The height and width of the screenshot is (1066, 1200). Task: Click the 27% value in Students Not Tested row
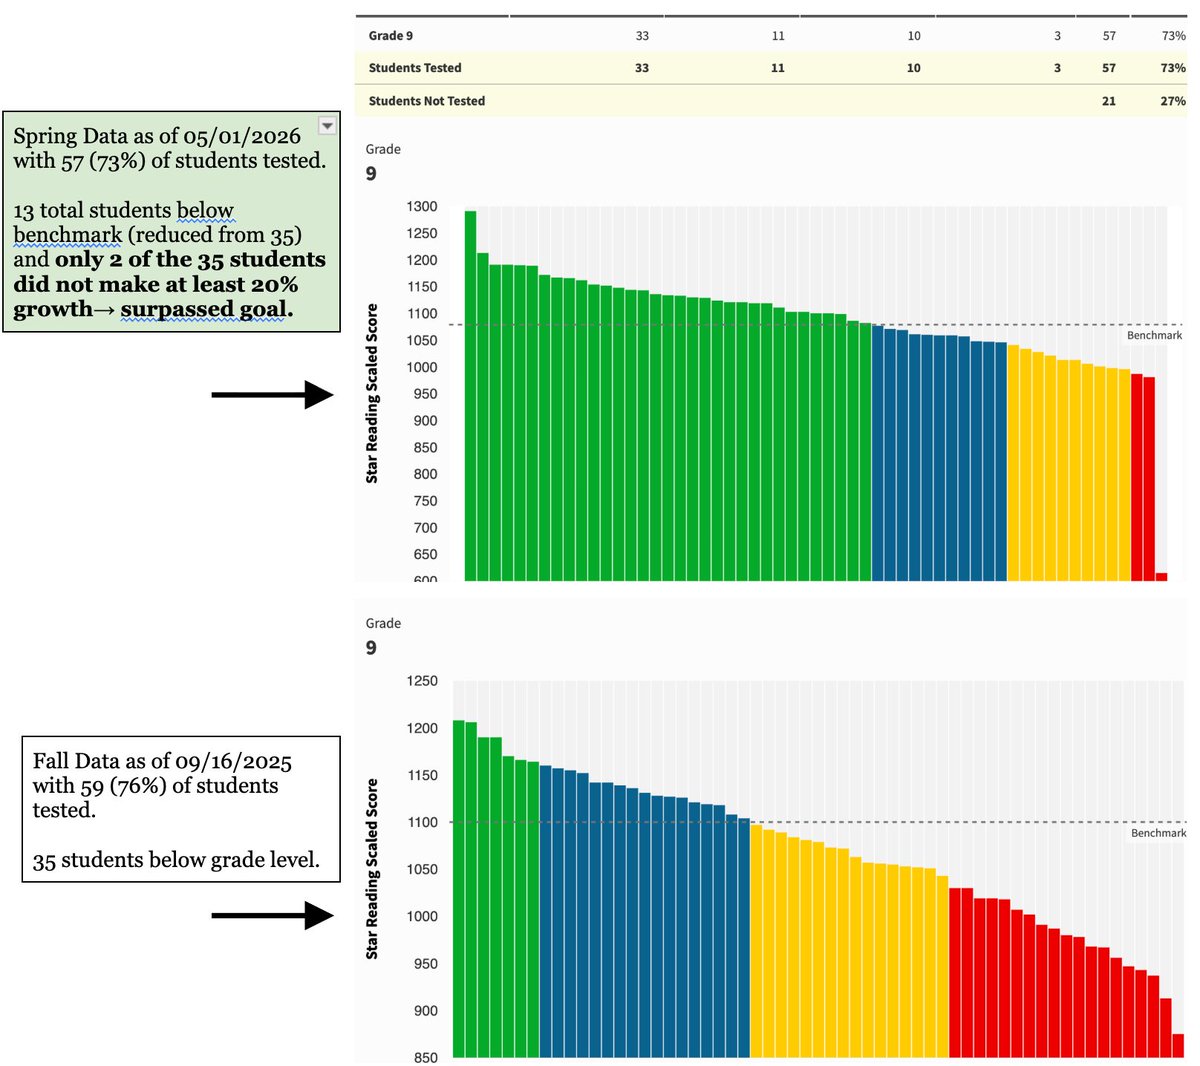[1174, 101]
